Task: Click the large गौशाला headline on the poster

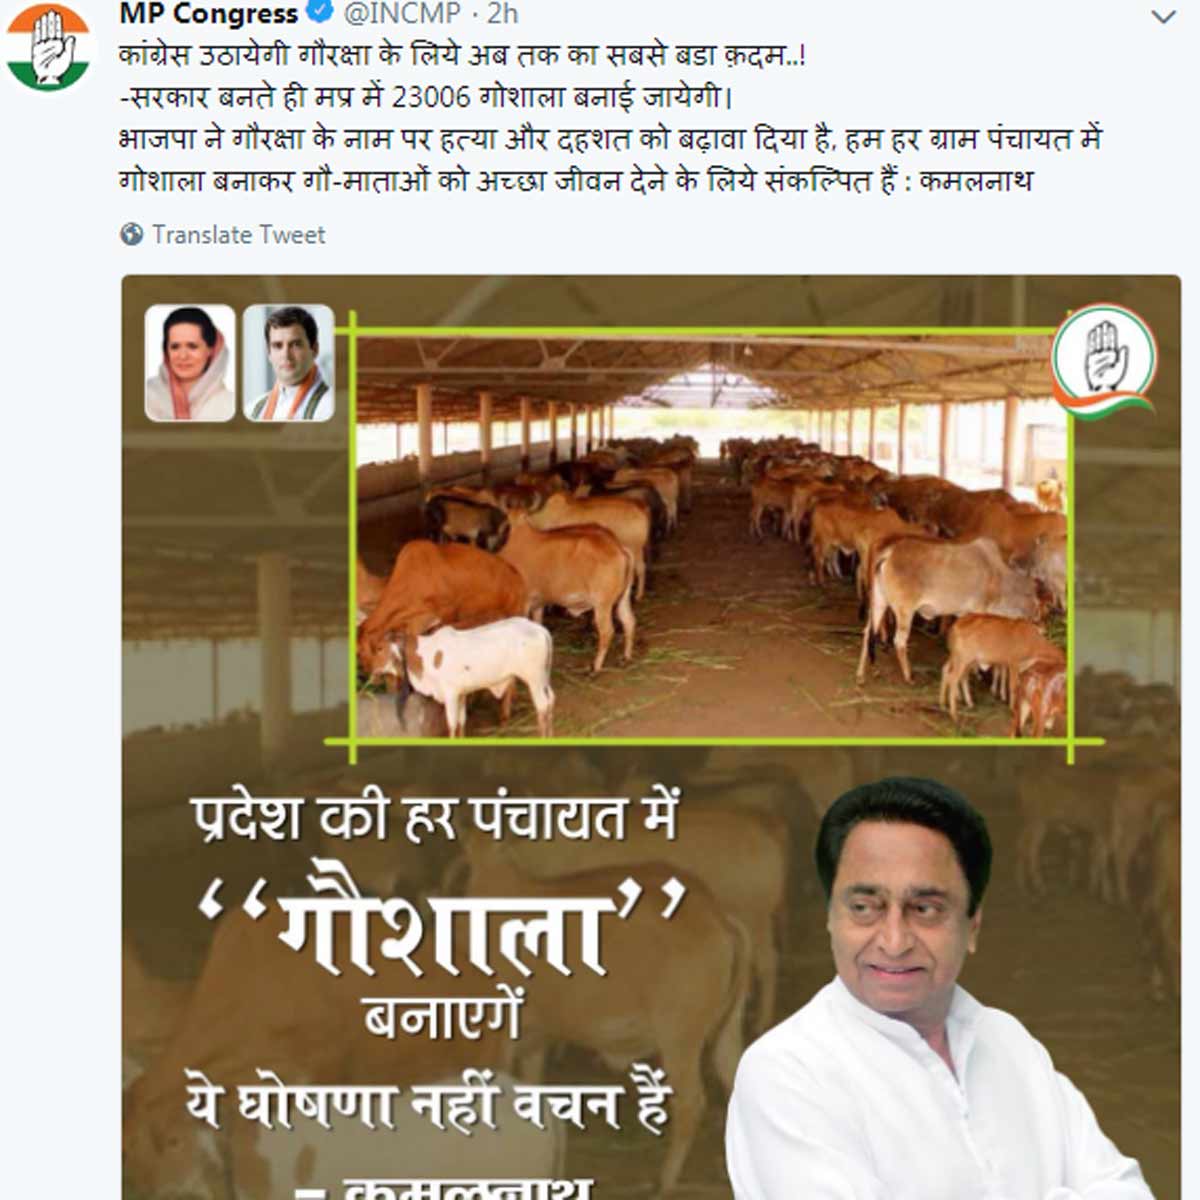Action: pos(442,926)
